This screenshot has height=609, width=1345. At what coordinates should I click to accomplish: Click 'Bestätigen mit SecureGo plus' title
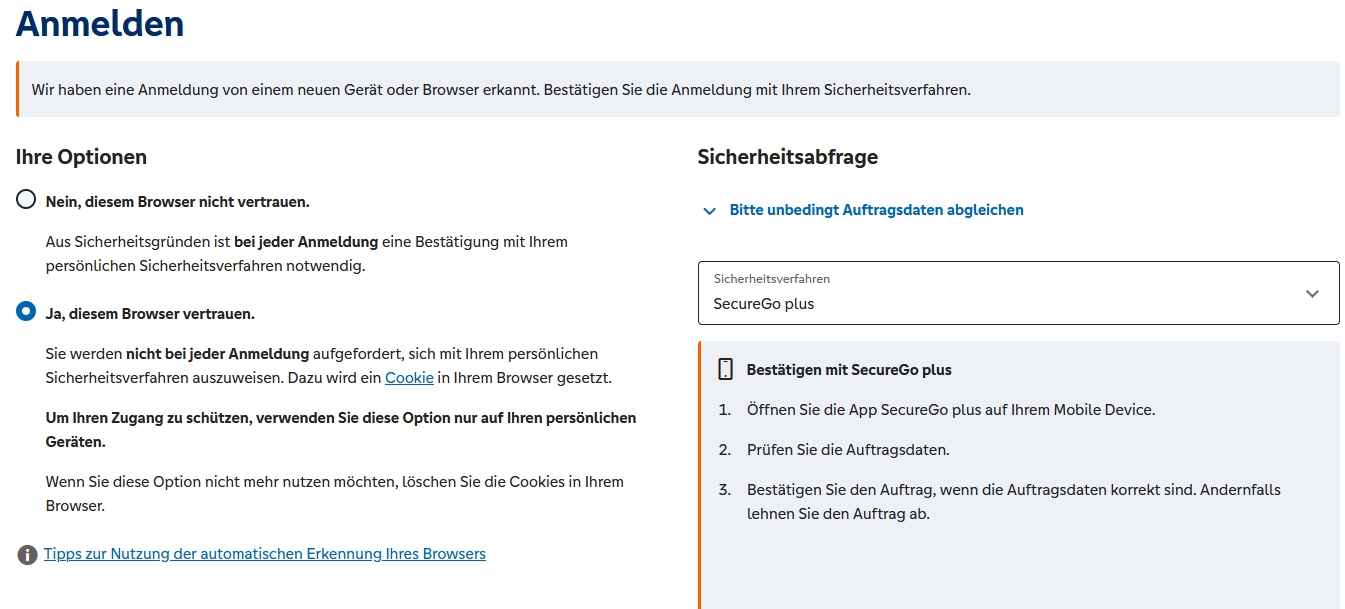tap(849, 370)
